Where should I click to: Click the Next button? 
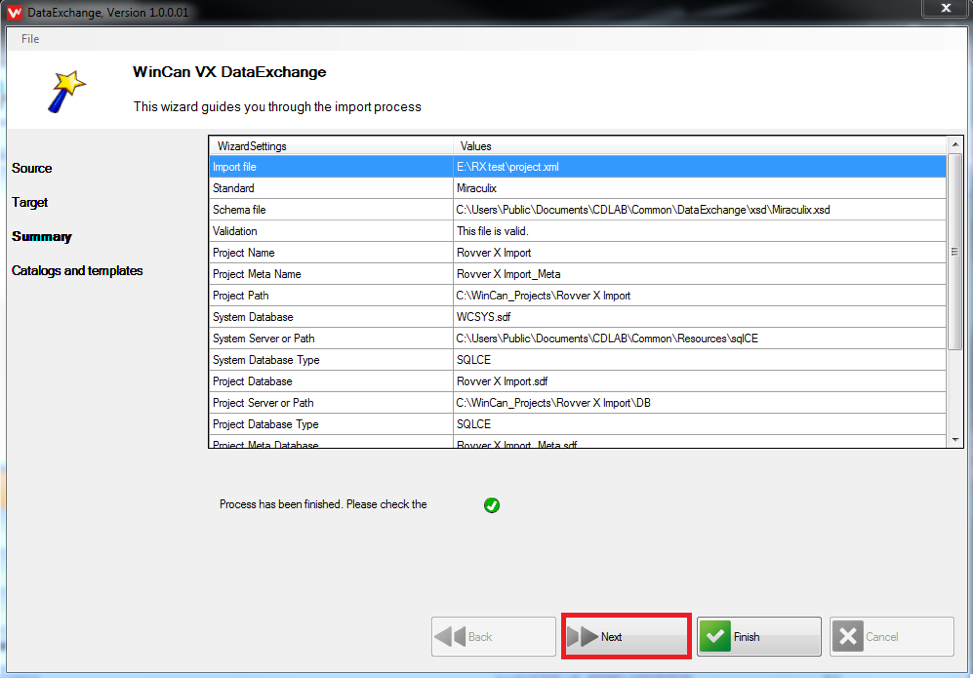(x=625, y=635)
